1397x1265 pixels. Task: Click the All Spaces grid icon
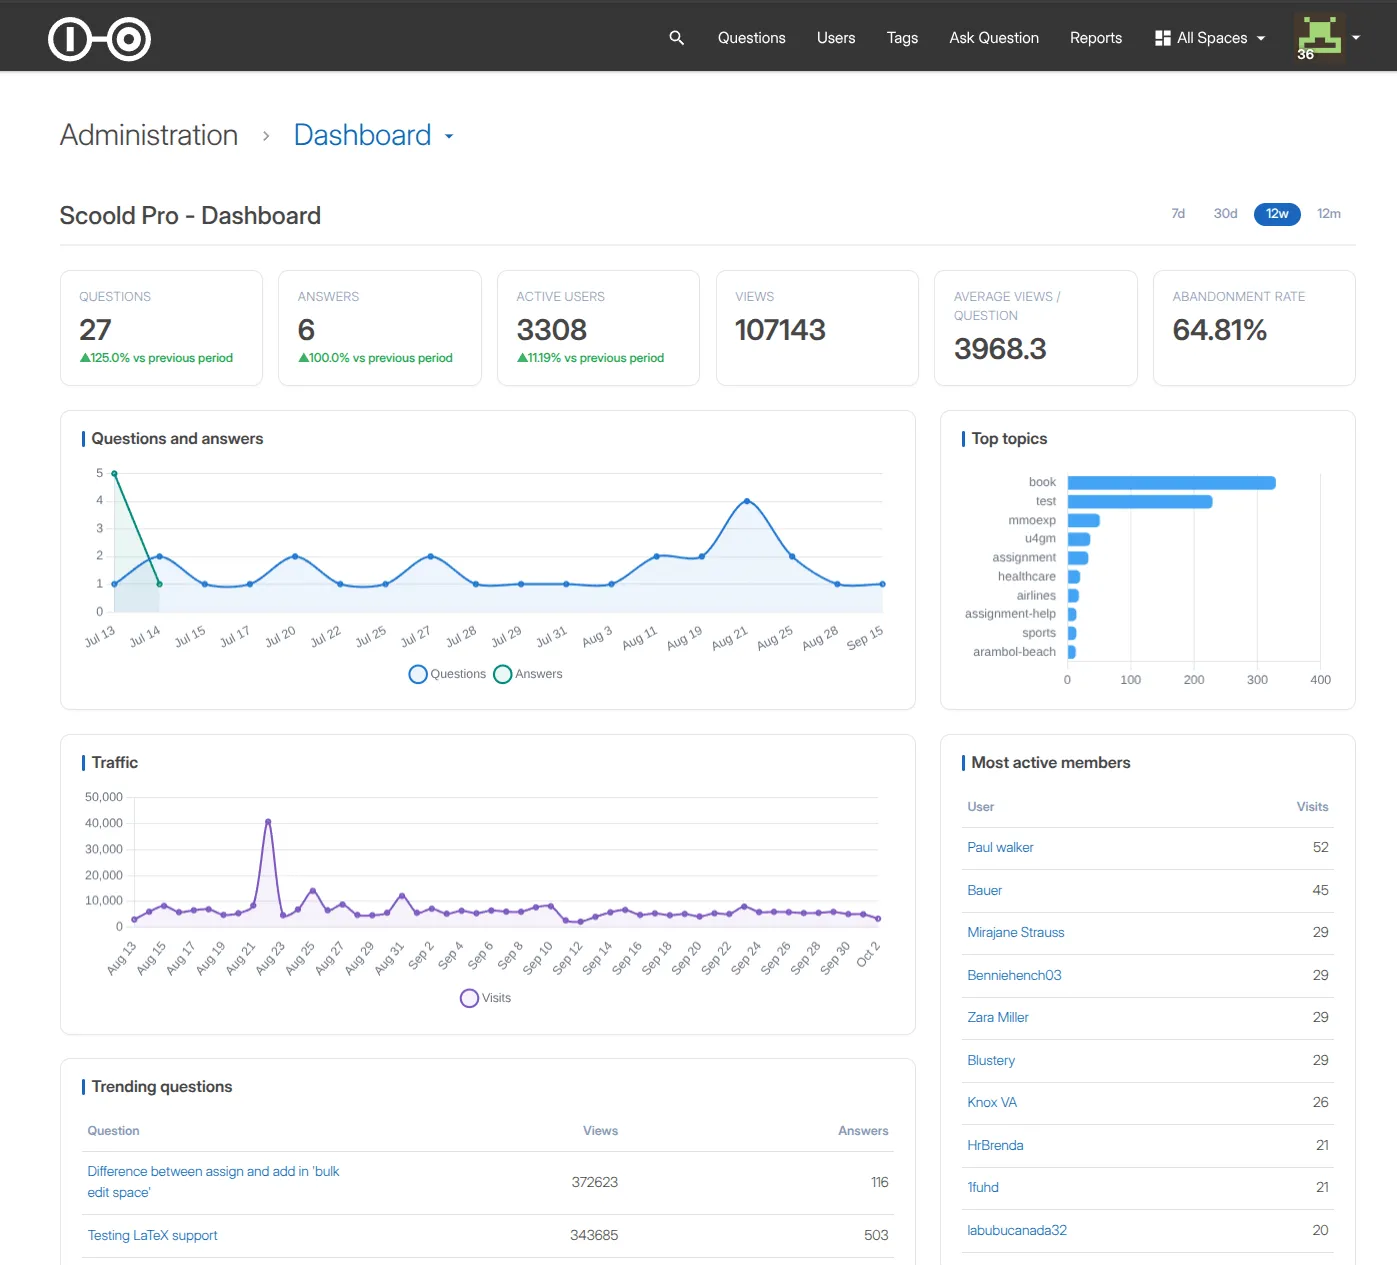(1162, 38)
